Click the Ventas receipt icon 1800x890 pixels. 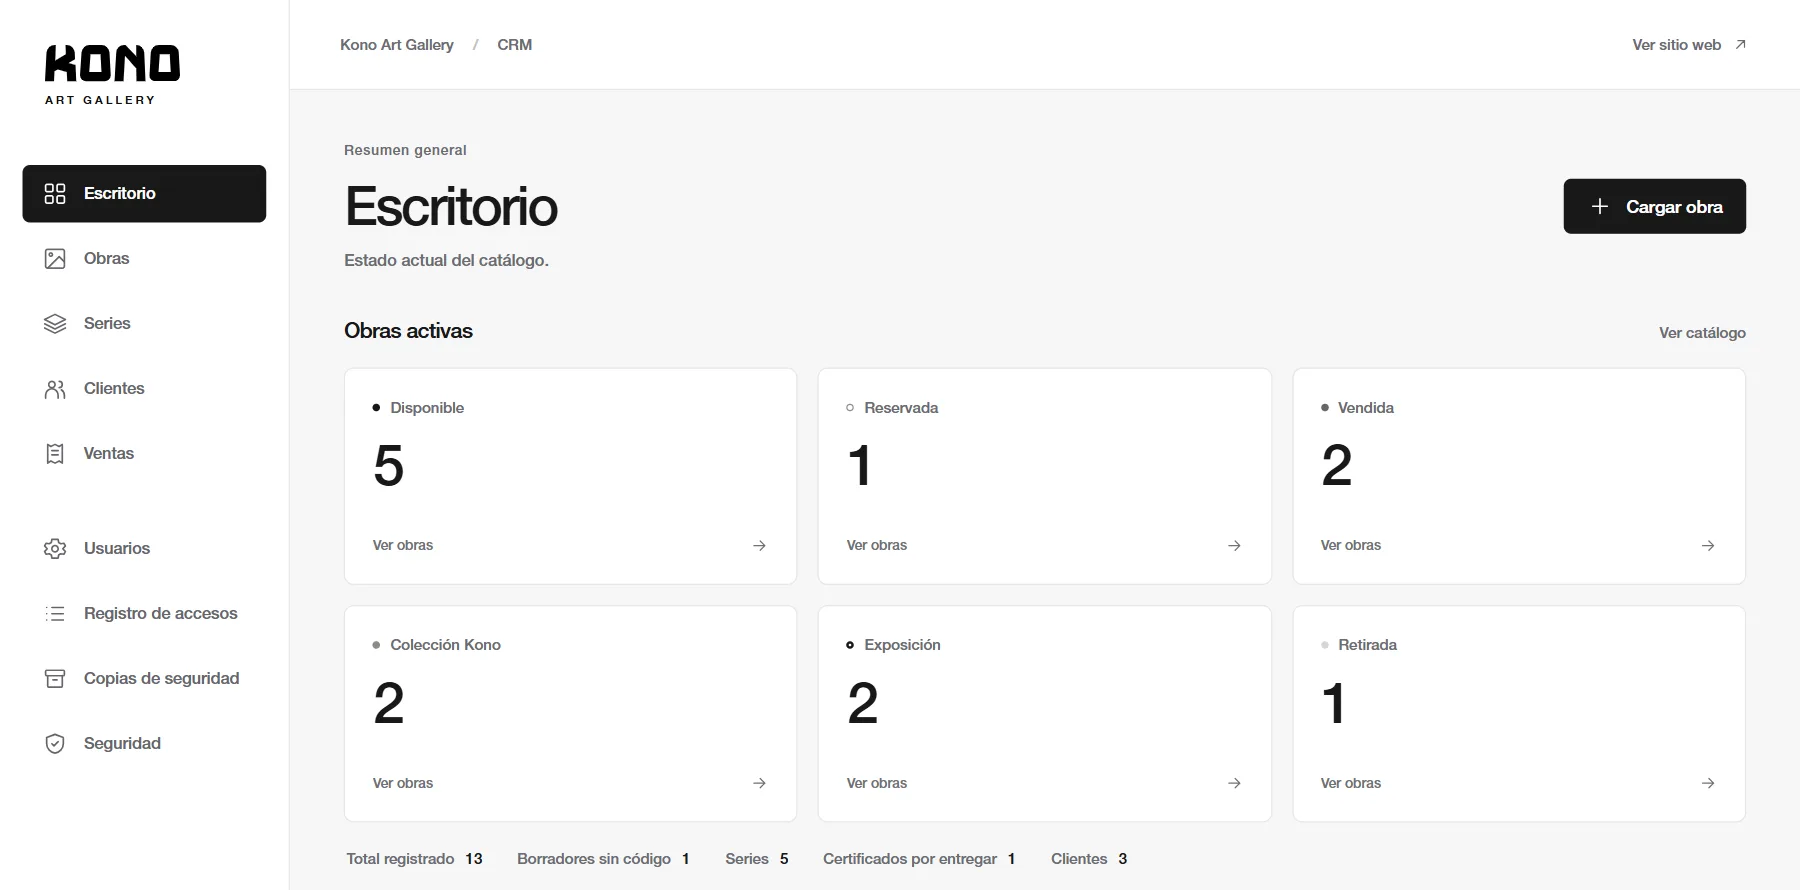pyautogui.click(x=55, y=454)
